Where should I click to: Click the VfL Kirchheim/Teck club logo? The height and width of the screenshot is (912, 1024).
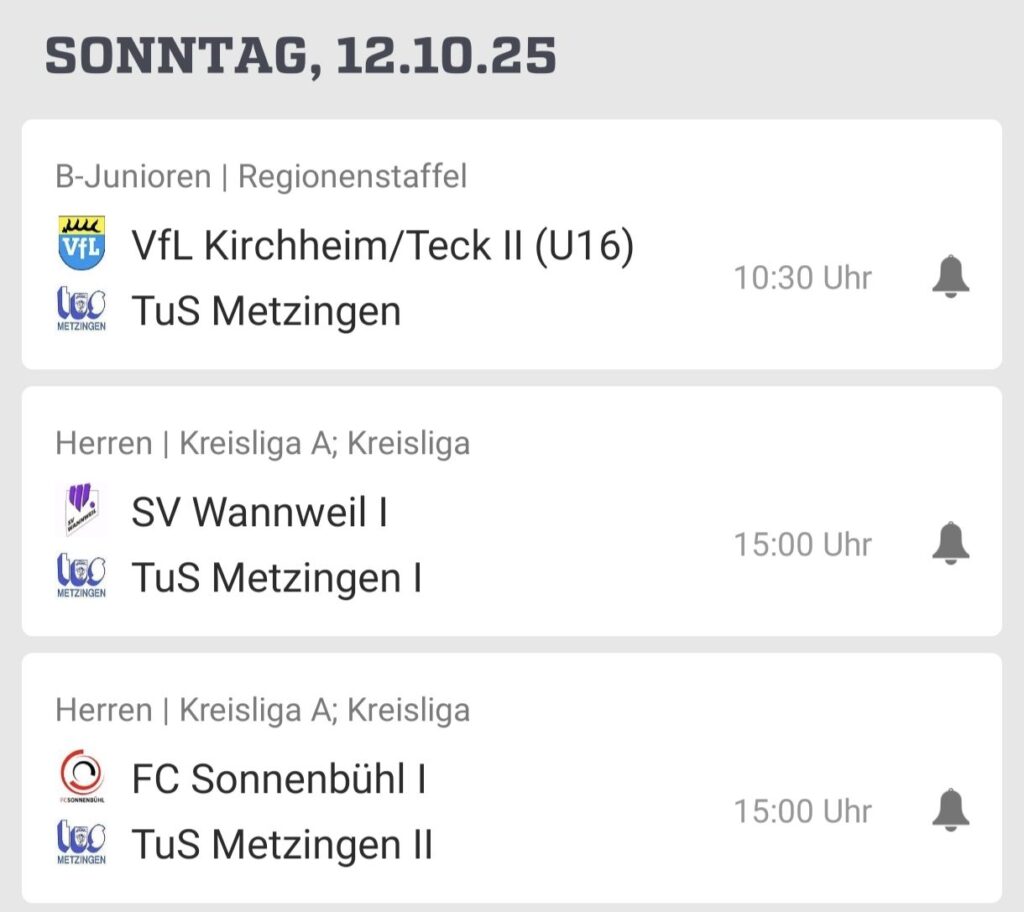82,243
